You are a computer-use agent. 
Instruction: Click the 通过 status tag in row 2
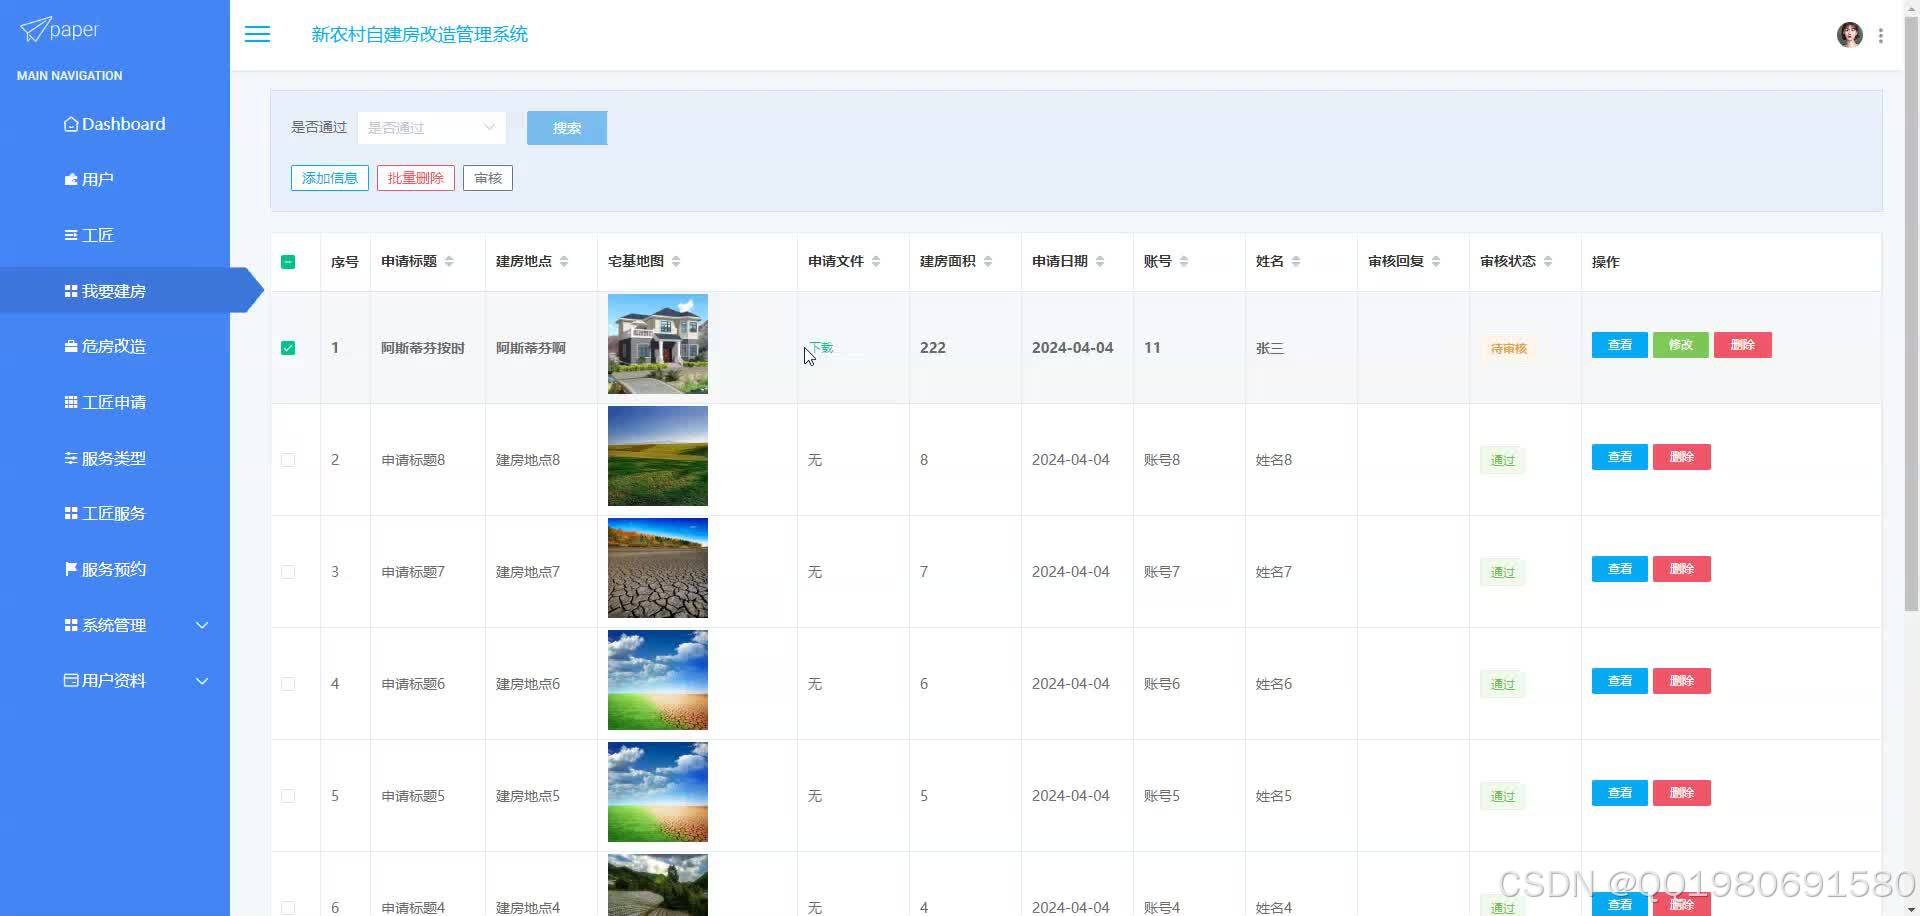[x=1503, y=461]
